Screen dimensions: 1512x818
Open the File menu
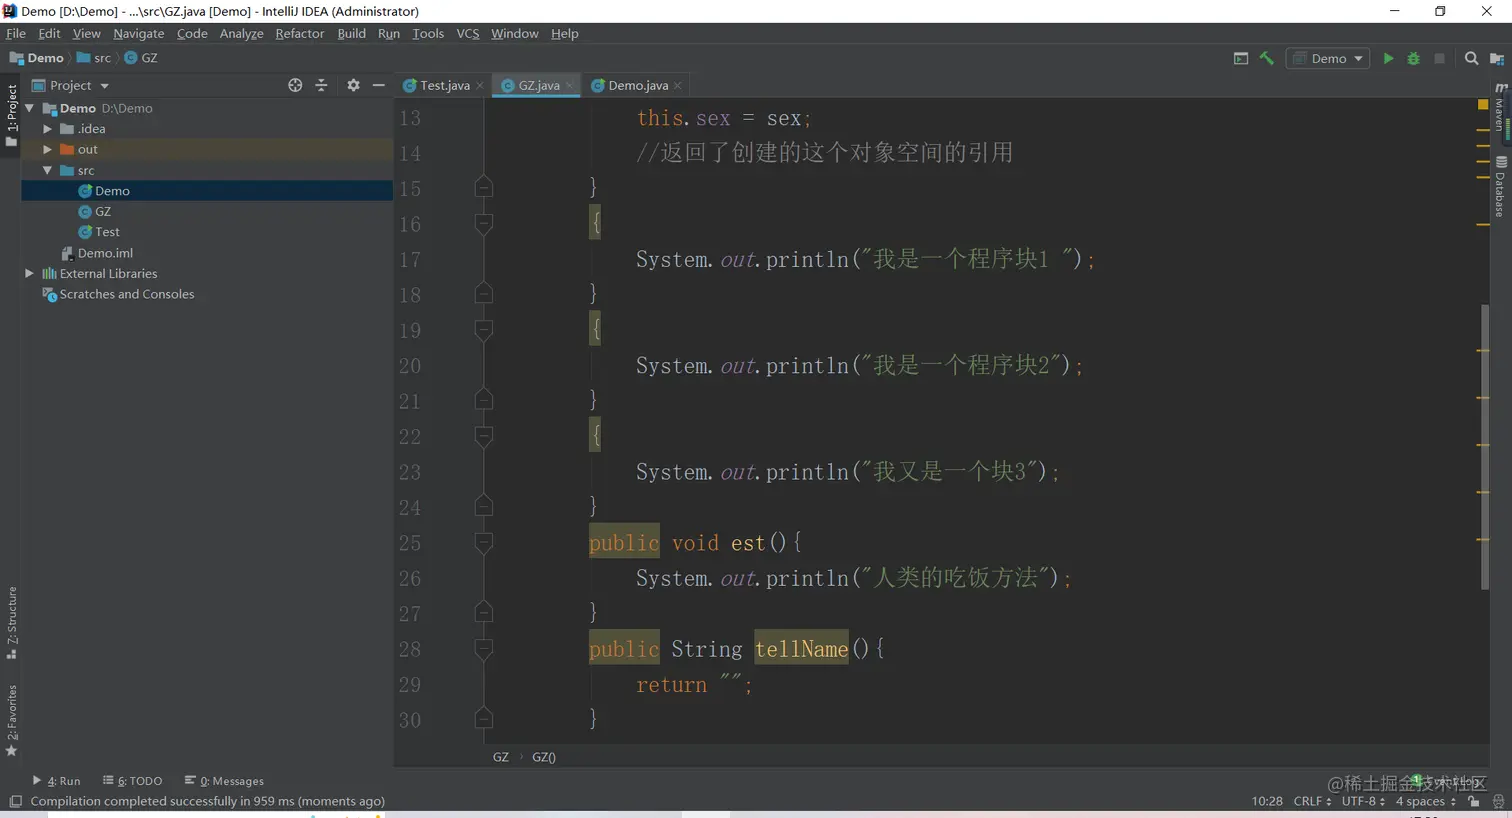(x=16, y=34)
